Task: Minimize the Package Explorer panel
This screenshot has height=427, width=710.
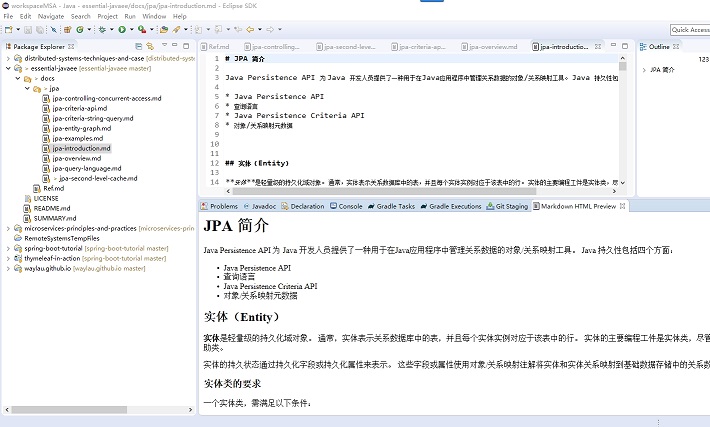Action: pyautogui.click(x=175, y=46)
